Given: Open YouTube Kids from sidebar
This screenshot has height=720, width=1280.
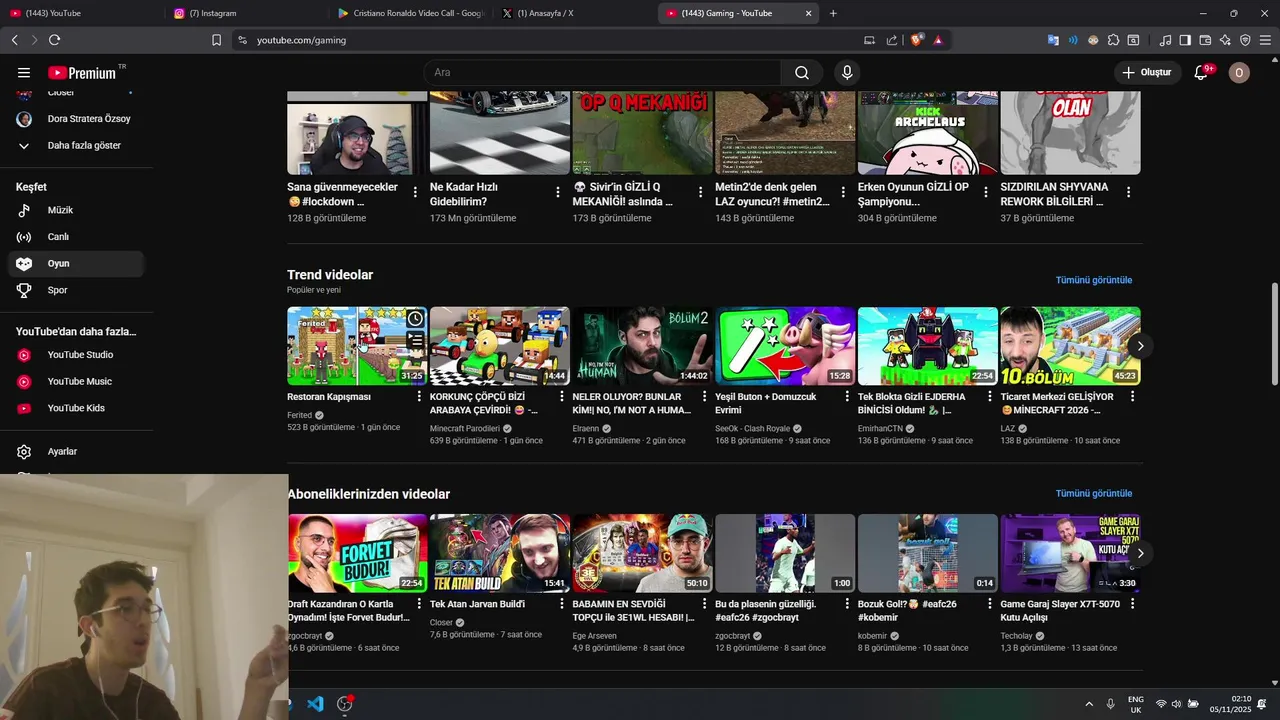Looking at the screenshot, I should pyautogui.click(x=76, y=408).
